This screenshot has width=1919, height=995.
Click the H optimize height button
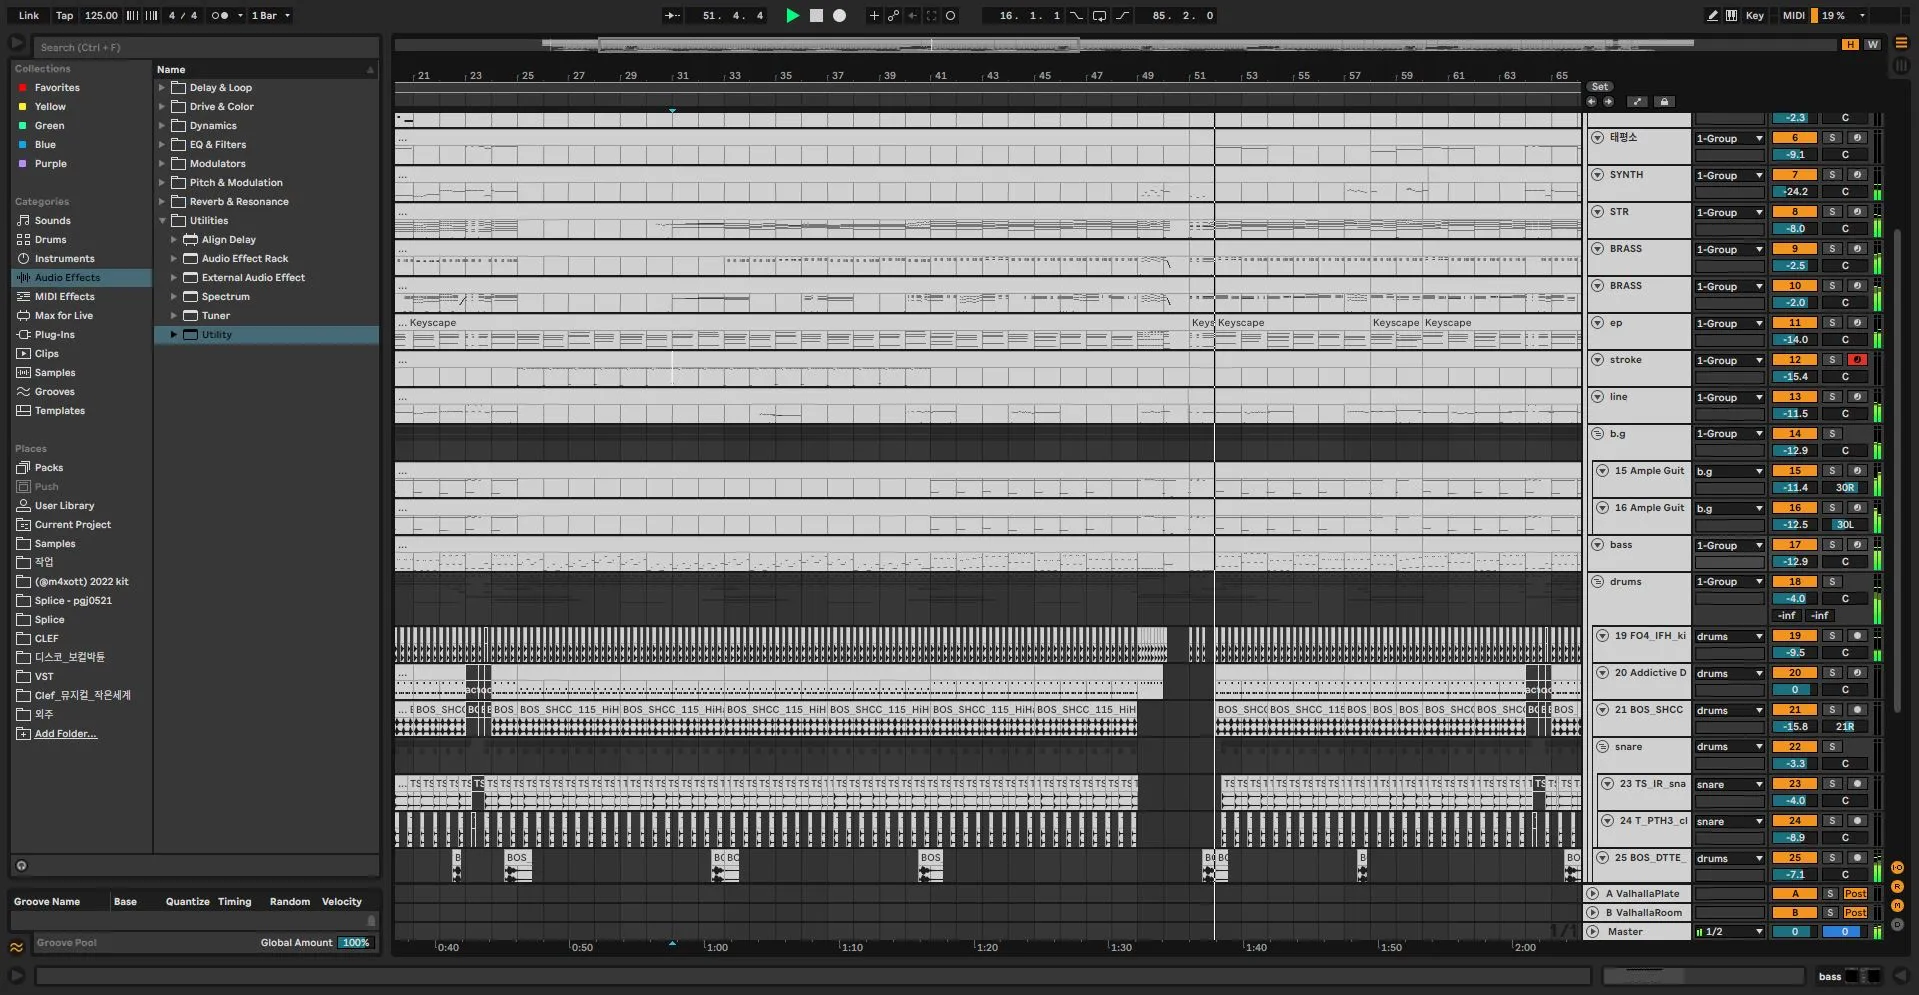[x=1851, y=44]
